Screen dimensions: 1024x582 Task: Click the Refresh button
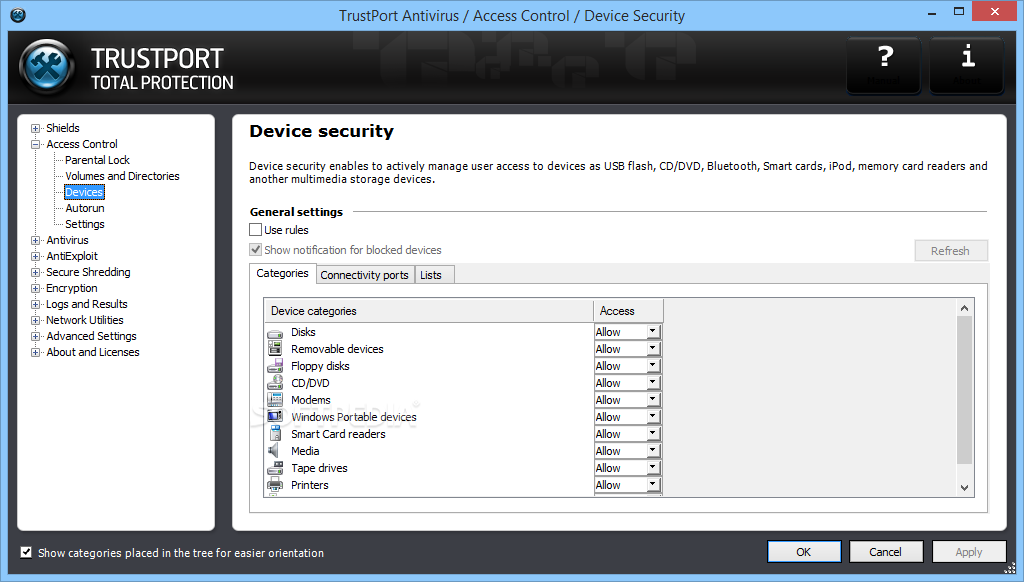click(x=951, y=251)
